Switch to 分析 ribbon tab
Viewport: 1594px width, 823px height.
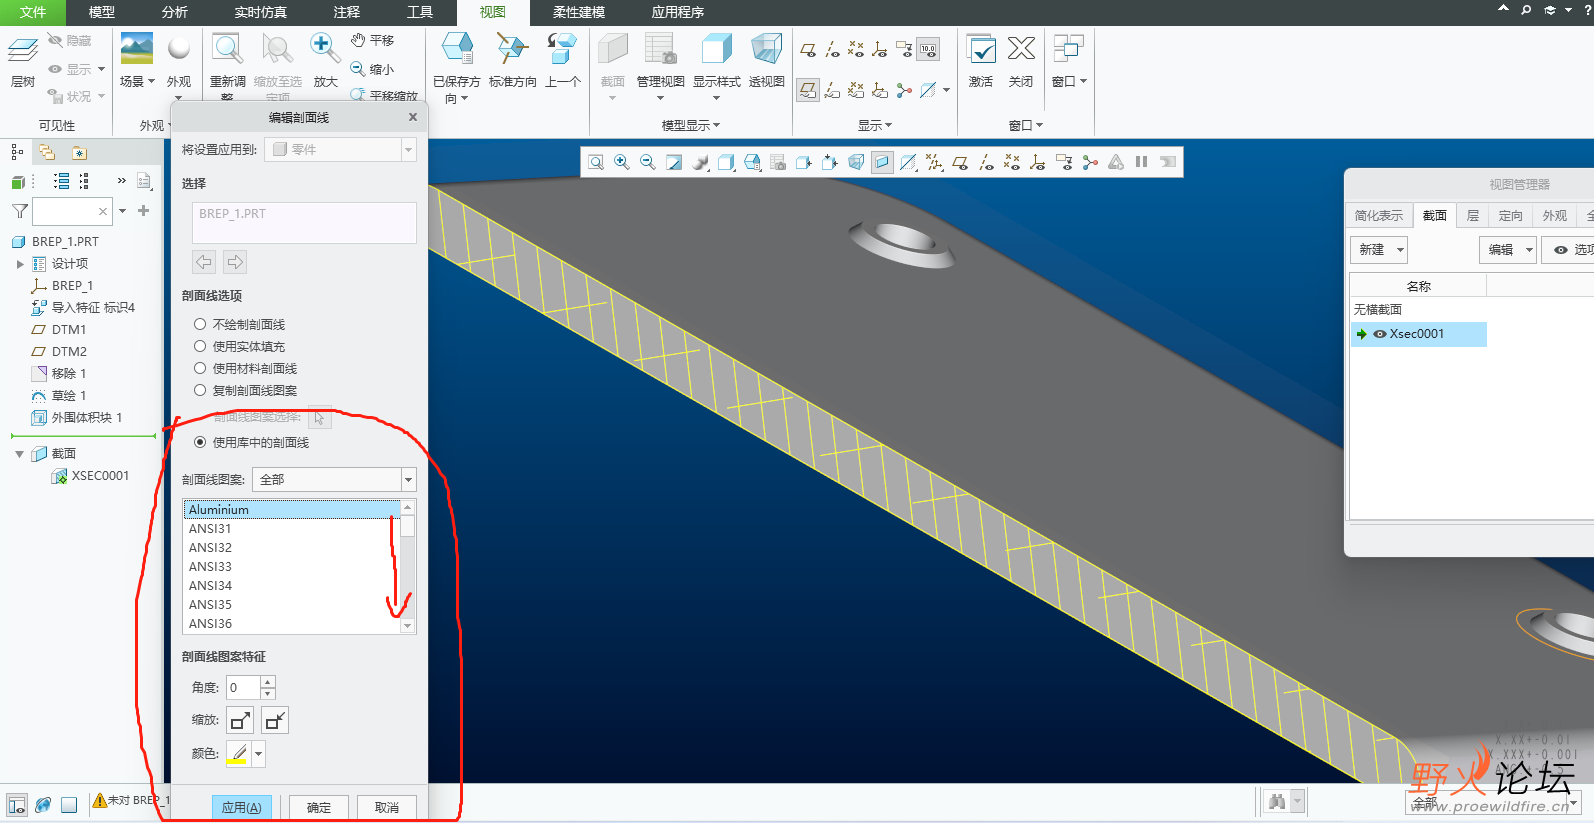tap(175, 12)
